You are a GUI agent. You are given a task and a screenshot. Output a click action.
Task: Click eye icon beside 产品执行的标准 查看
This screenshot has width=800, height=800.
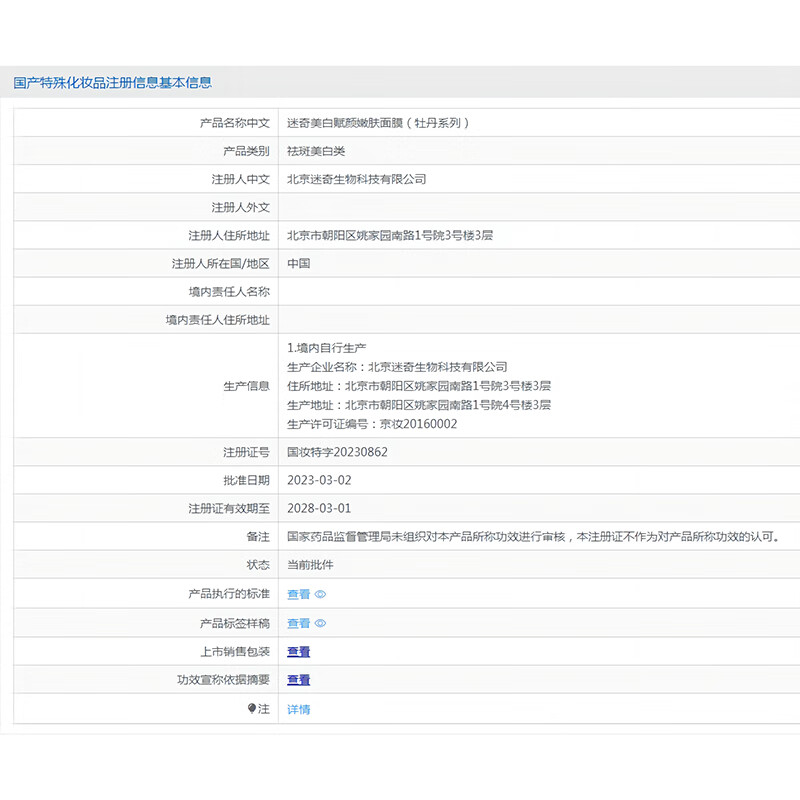click(x=320, y=594)
